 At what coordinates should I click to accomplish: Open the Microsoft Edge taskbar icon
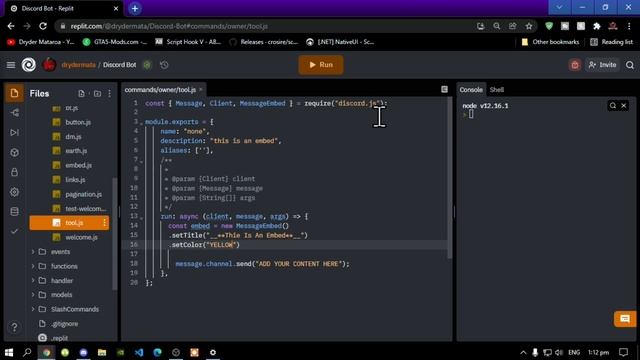click(158, 352)
